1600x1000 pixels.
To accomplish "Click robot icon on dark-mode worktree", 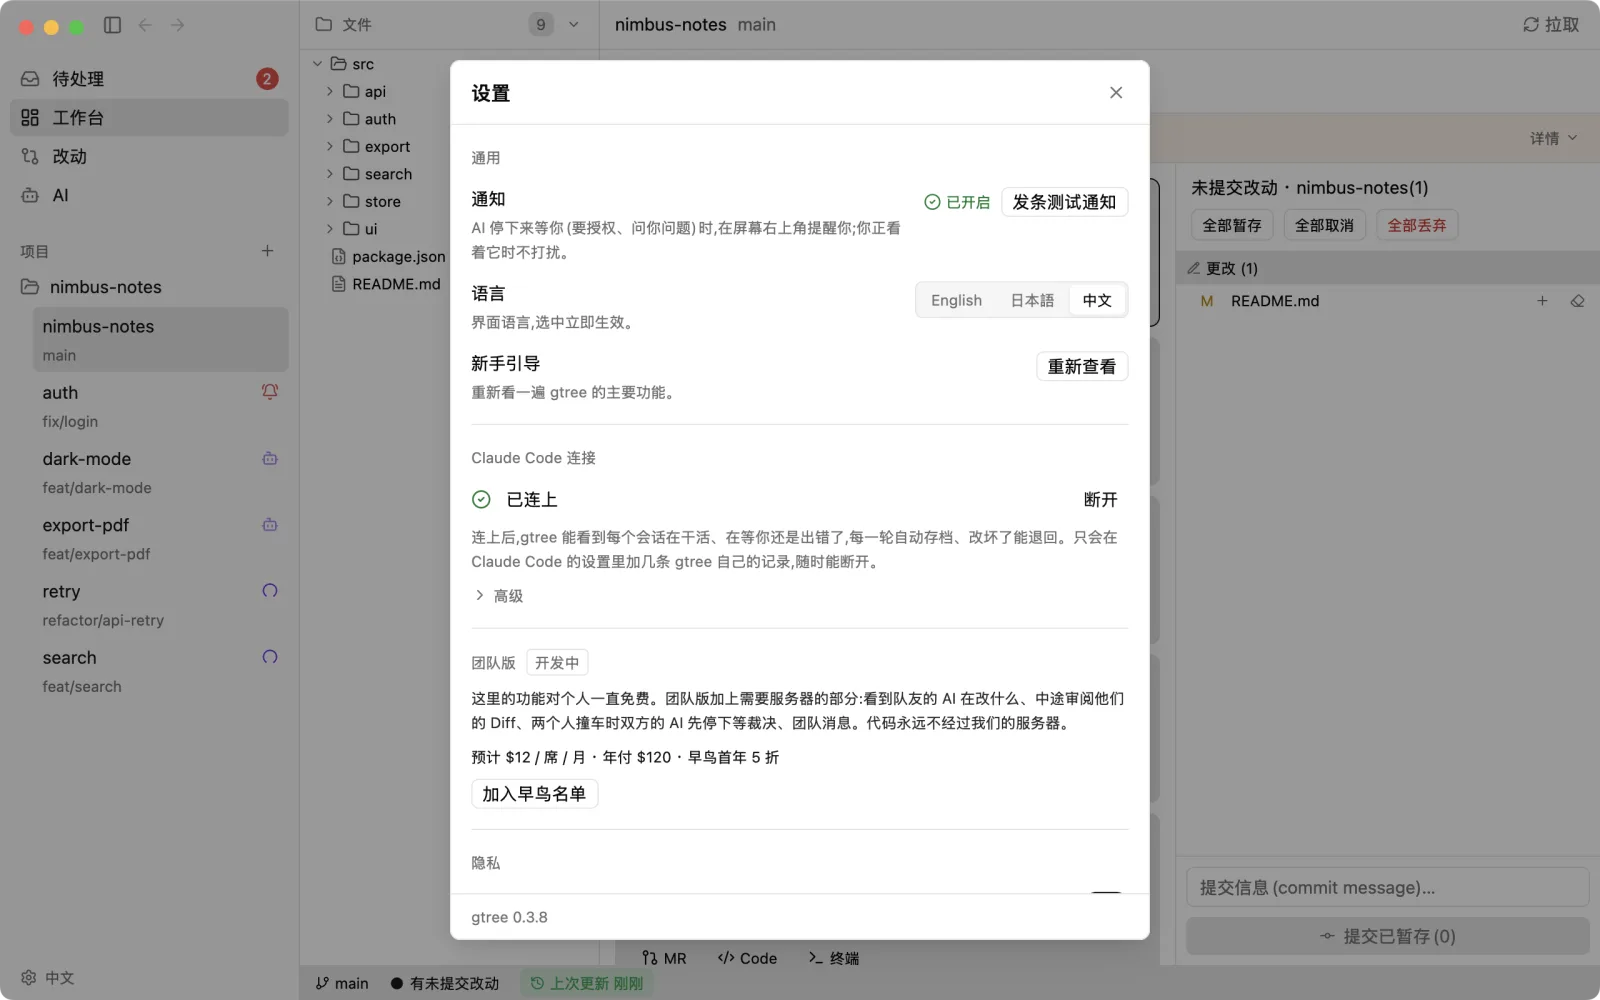I will 270,459.
